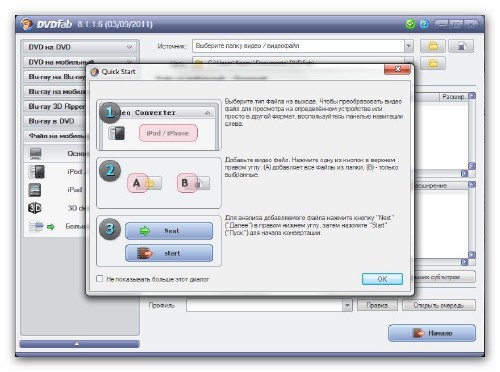Maximize the DVDFab main window

[x=456, y=24]
